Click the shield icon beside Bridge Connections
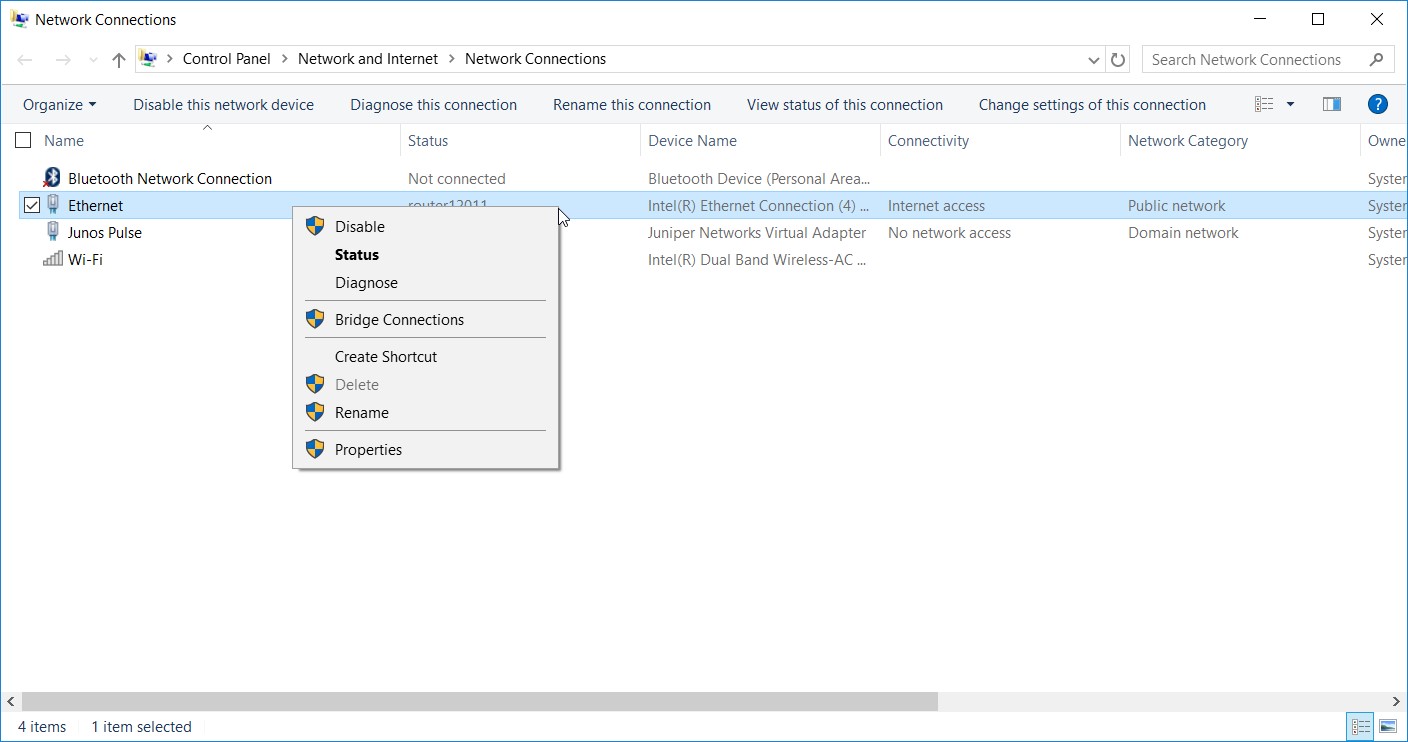This screenshot has height=742, width=1408. pos(315,319)
